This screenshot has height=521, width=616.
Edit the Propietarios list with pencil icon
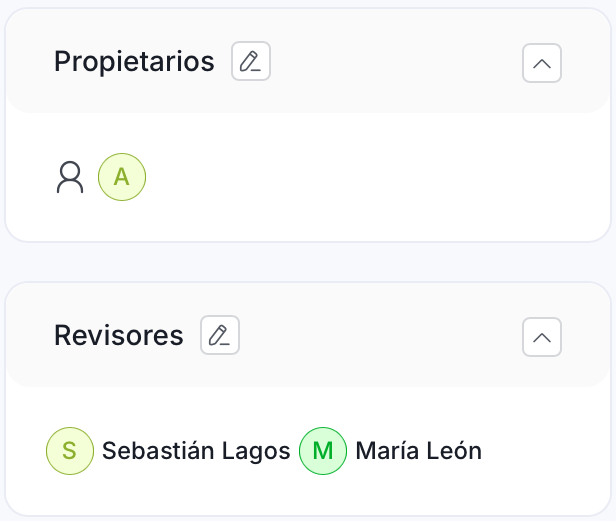[x=251, y=62]
